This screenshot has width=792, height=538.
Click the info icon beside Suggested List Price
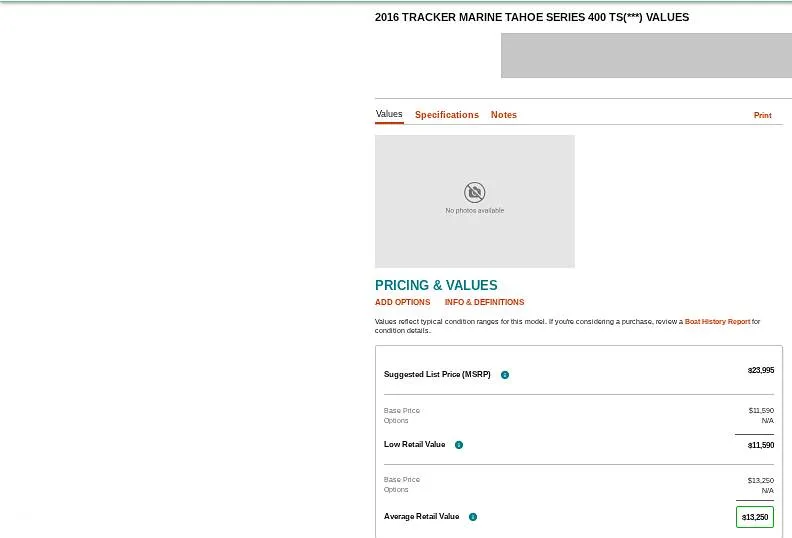point(505,375)
